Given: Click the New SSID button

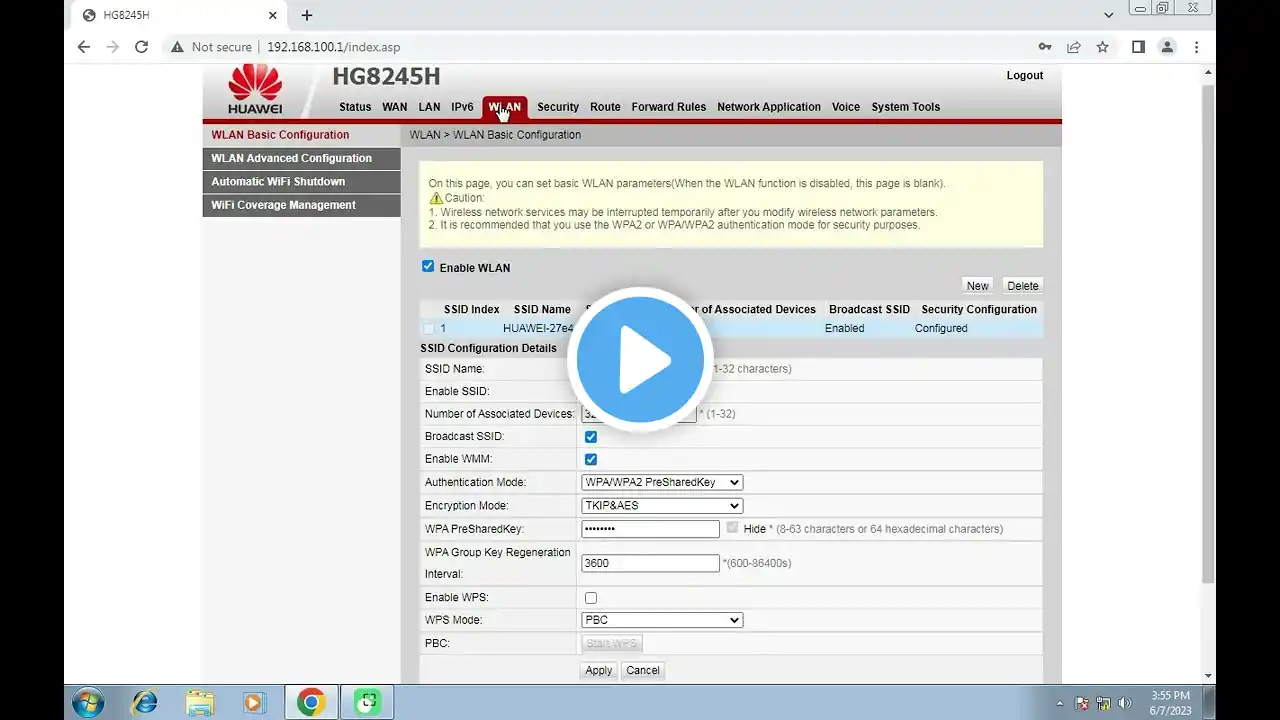Looking at the screenshot, I should 977,286.
